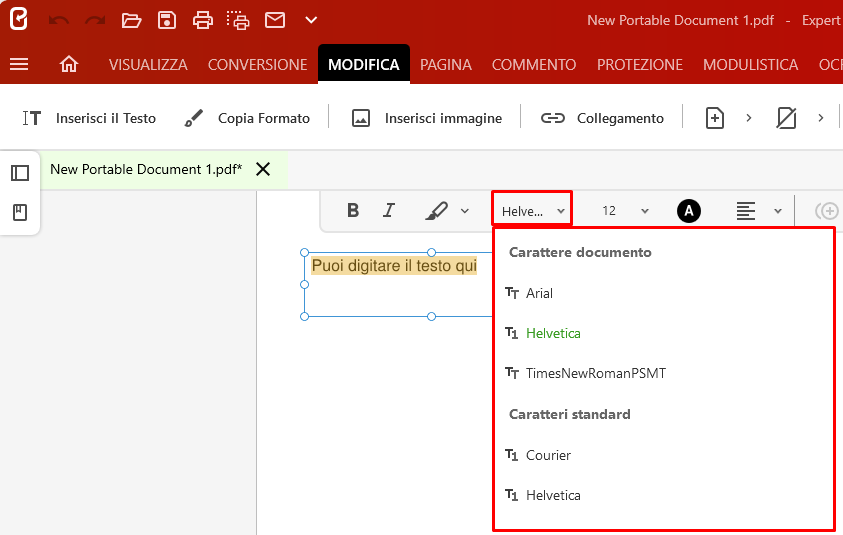Click Inserisci immagine button
The width and height of the screenshot is (843, 535).
(x=427, y=118)
